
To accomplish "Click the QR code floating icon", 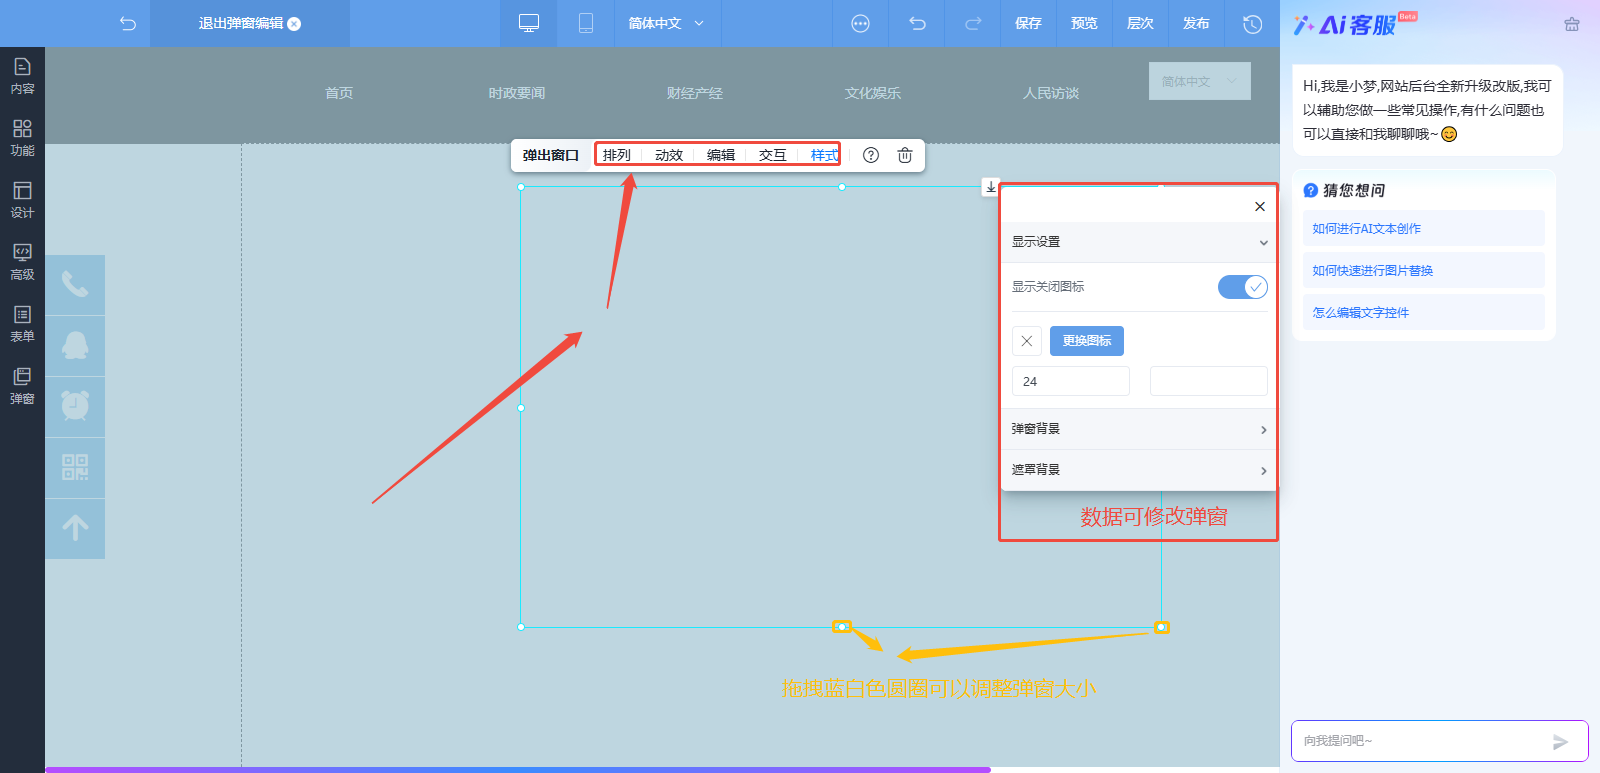I will point(75,467).
